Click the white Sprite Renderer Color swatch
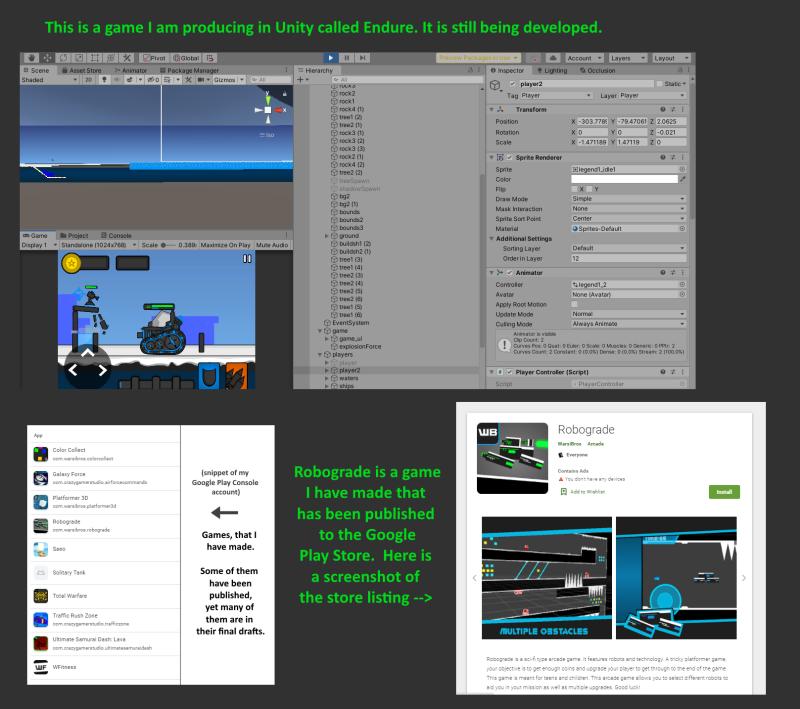The height and width of the screenshot is (709, 800). point(624,179)
